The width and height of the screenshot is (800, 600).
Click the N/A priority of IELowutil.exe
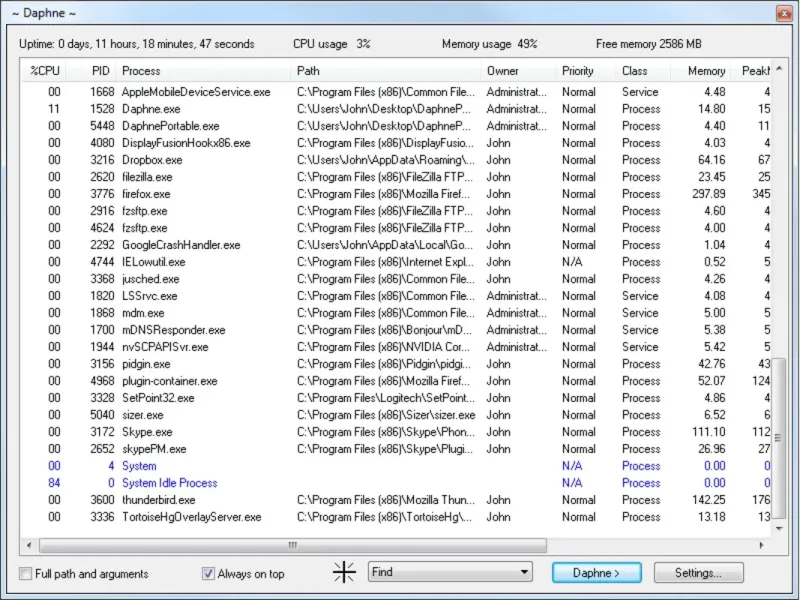pos(572,262)
